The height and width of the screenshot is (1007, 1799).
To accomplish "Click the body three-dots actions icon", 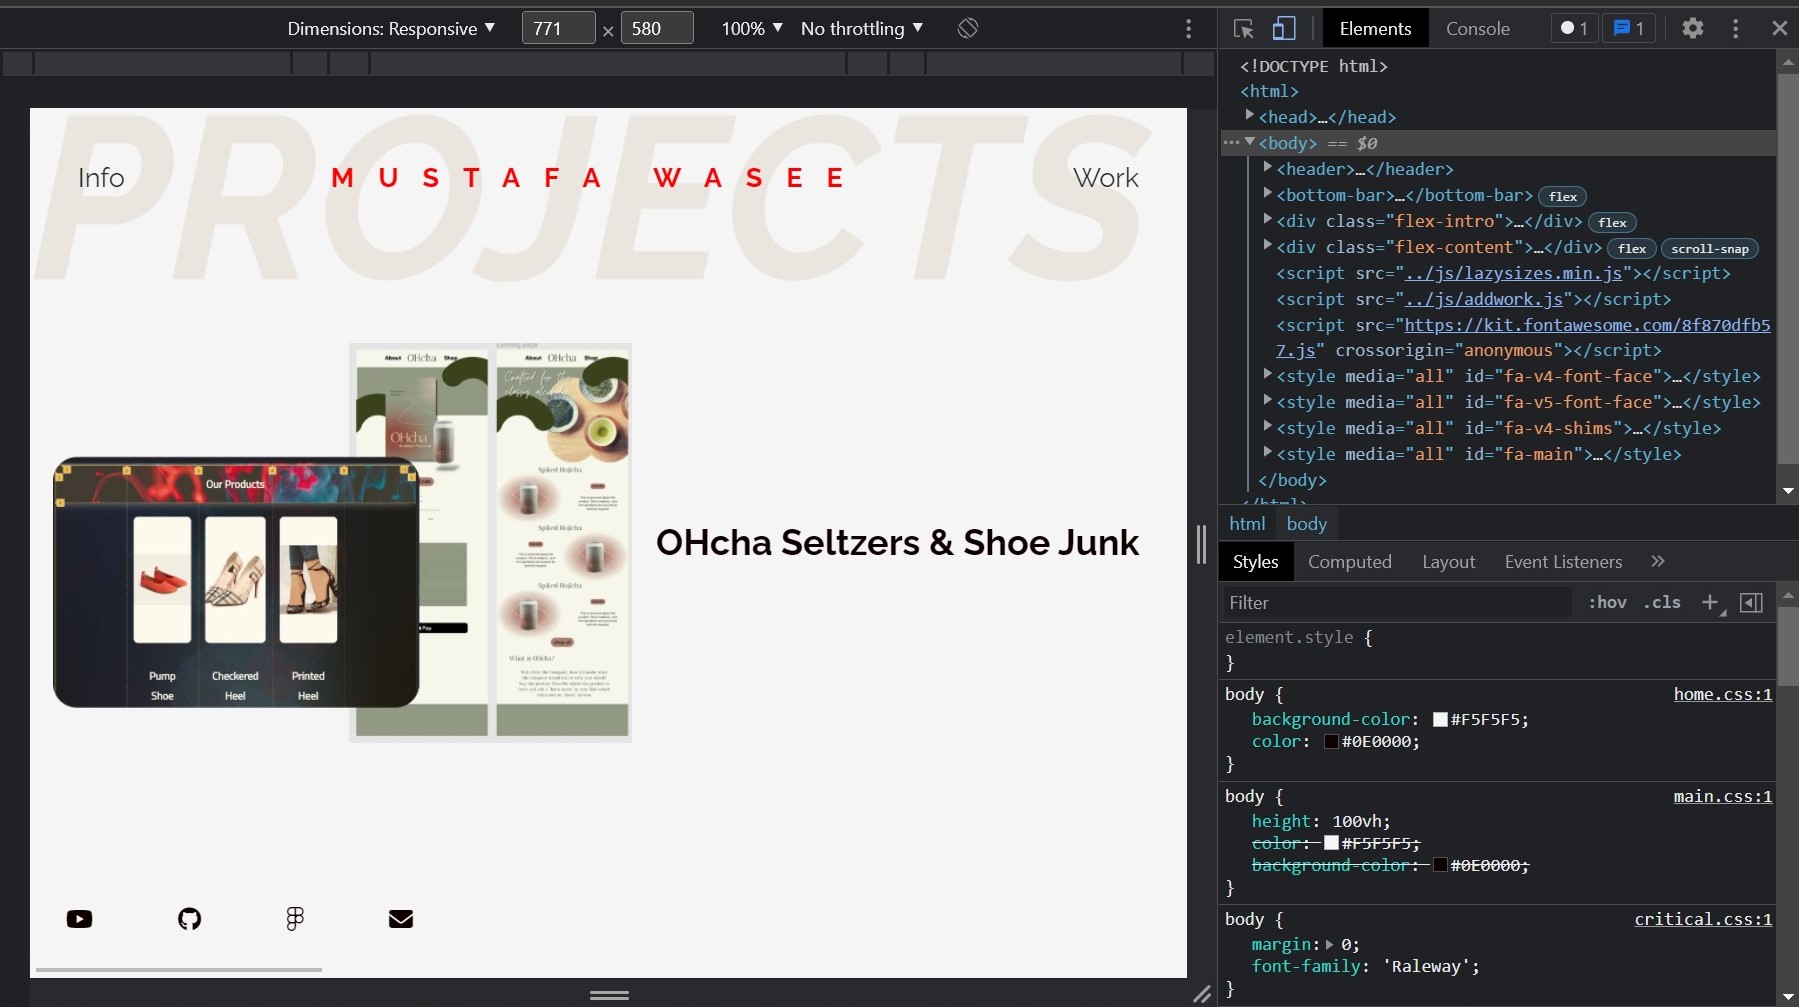I will (1231, 142).
